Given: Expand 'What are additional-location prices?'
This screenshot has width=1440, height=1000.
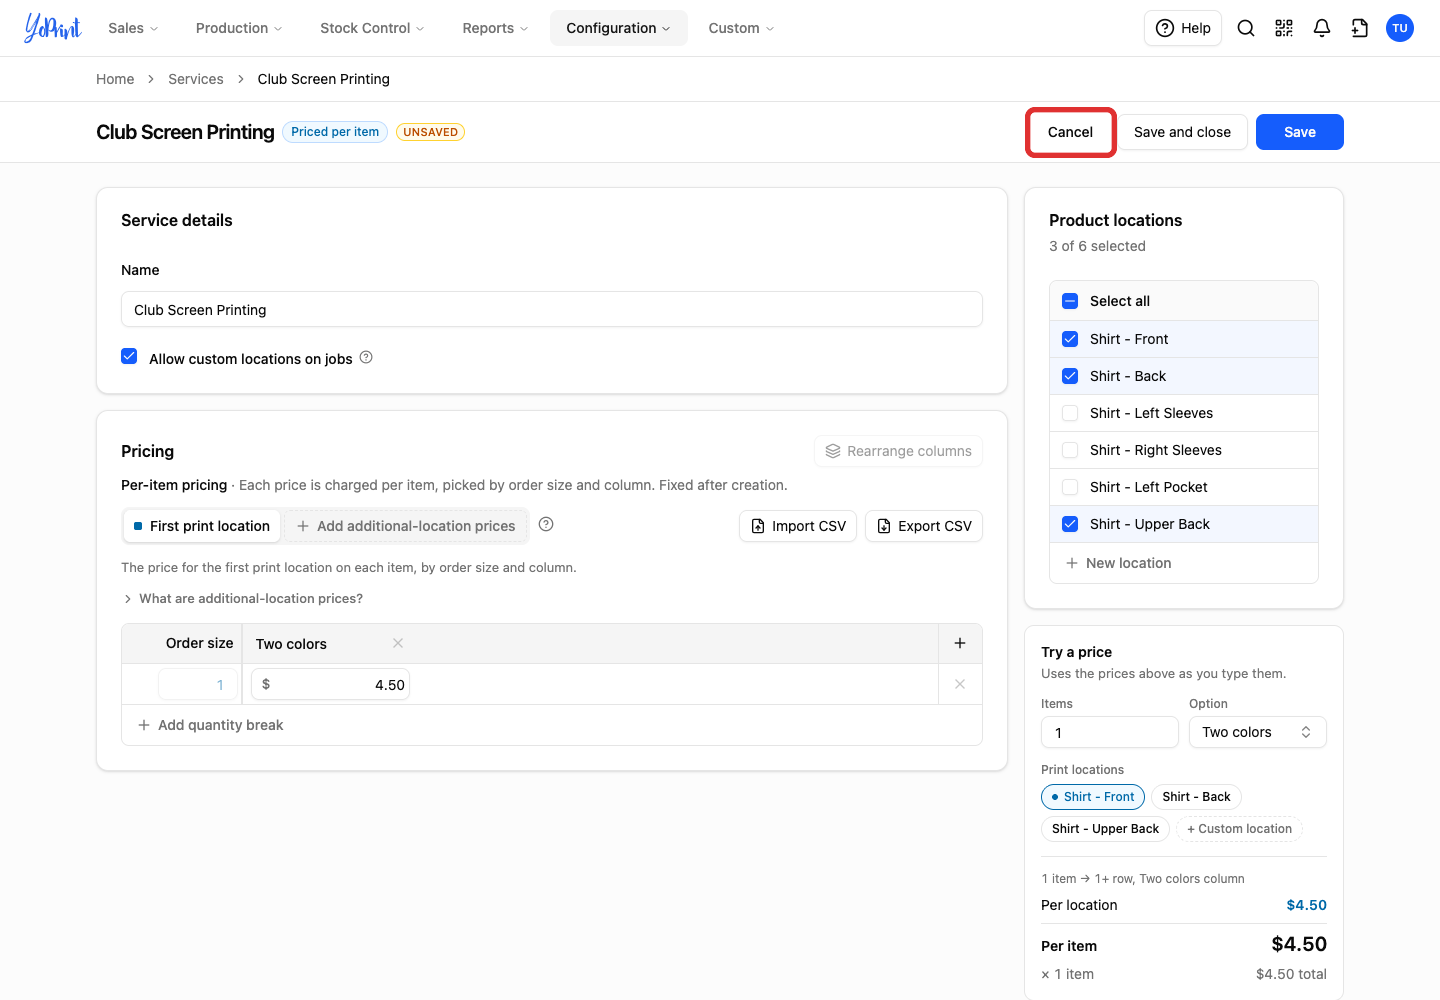Looking at the screenshot, I should (242, 598).
